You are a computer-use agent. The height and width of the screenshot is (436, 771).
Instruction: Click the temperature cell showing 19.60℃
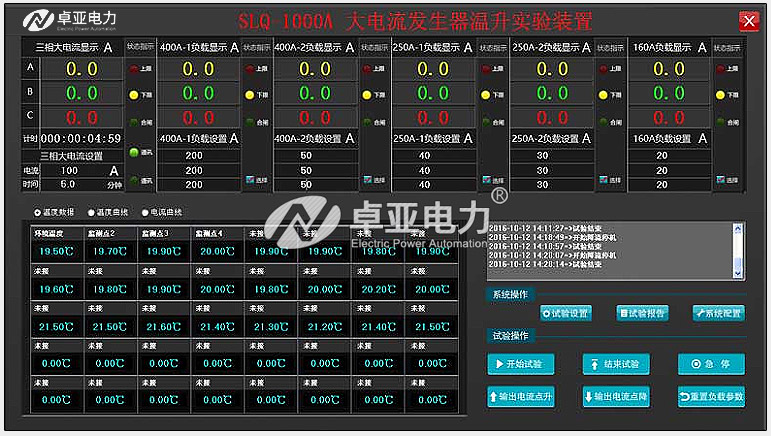[57, 290]
